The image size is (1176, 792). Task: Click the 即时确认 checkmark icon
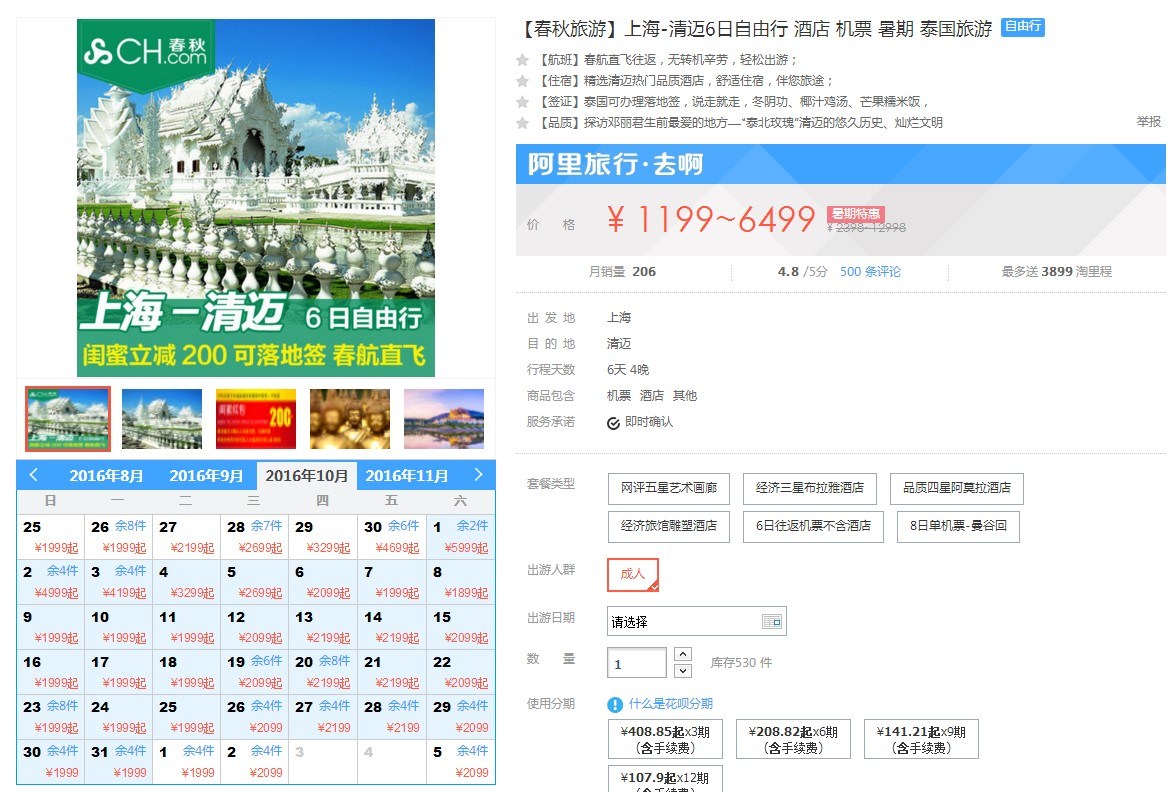[x=613, y=423]
